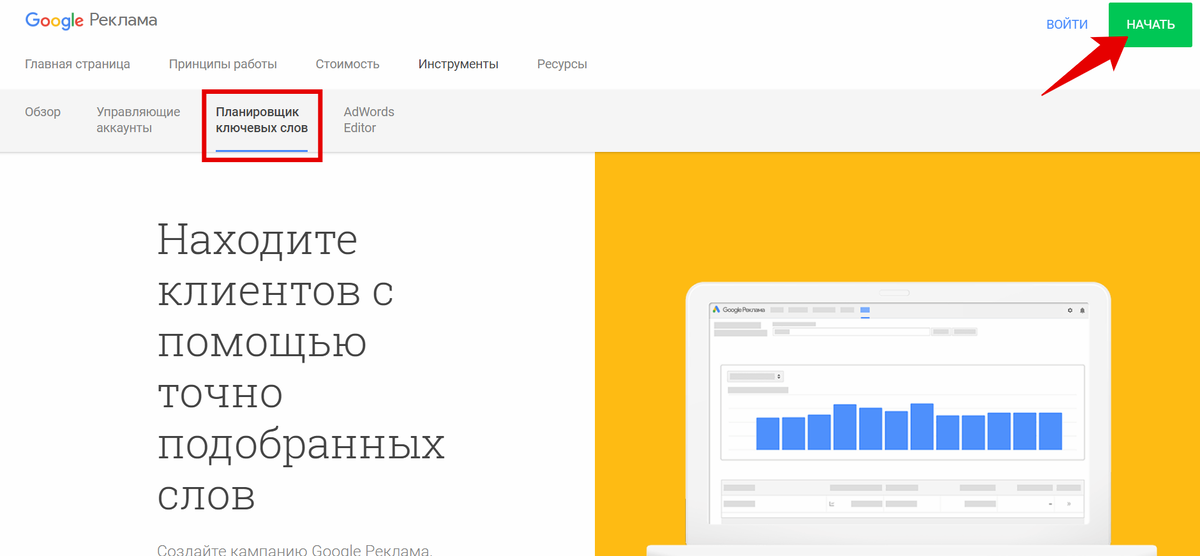This screenshot has width=1200, height=556.
Task: Switch to the Обзор tab
Action: click(43, 112)
